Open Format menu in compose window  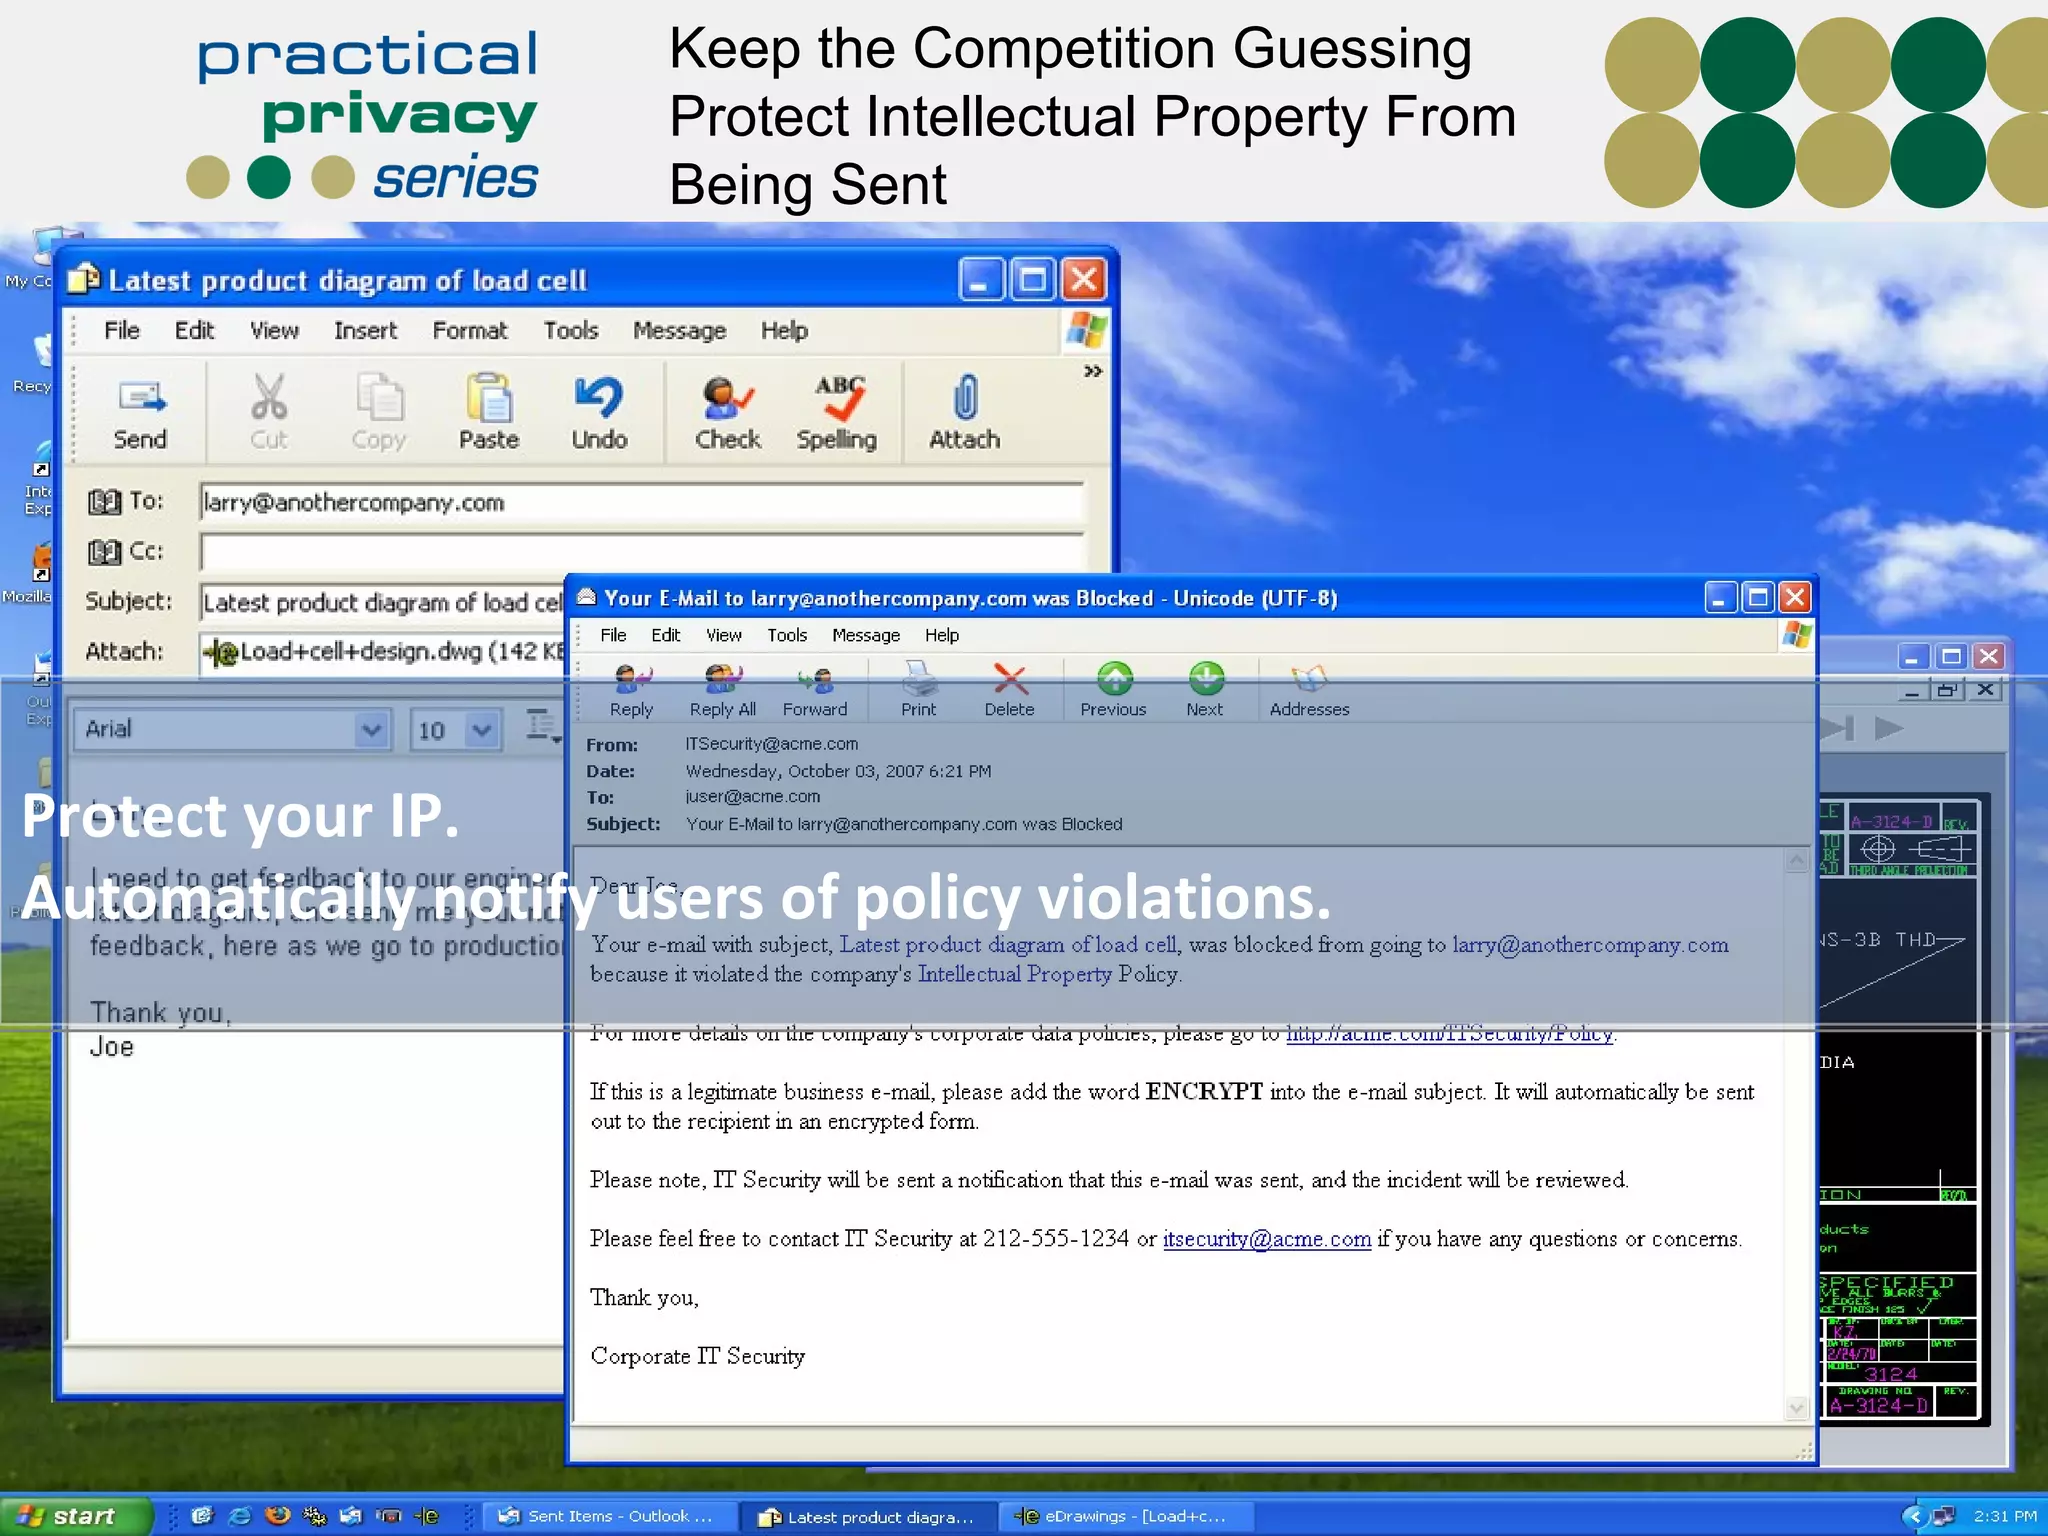[x=469, y=330]
